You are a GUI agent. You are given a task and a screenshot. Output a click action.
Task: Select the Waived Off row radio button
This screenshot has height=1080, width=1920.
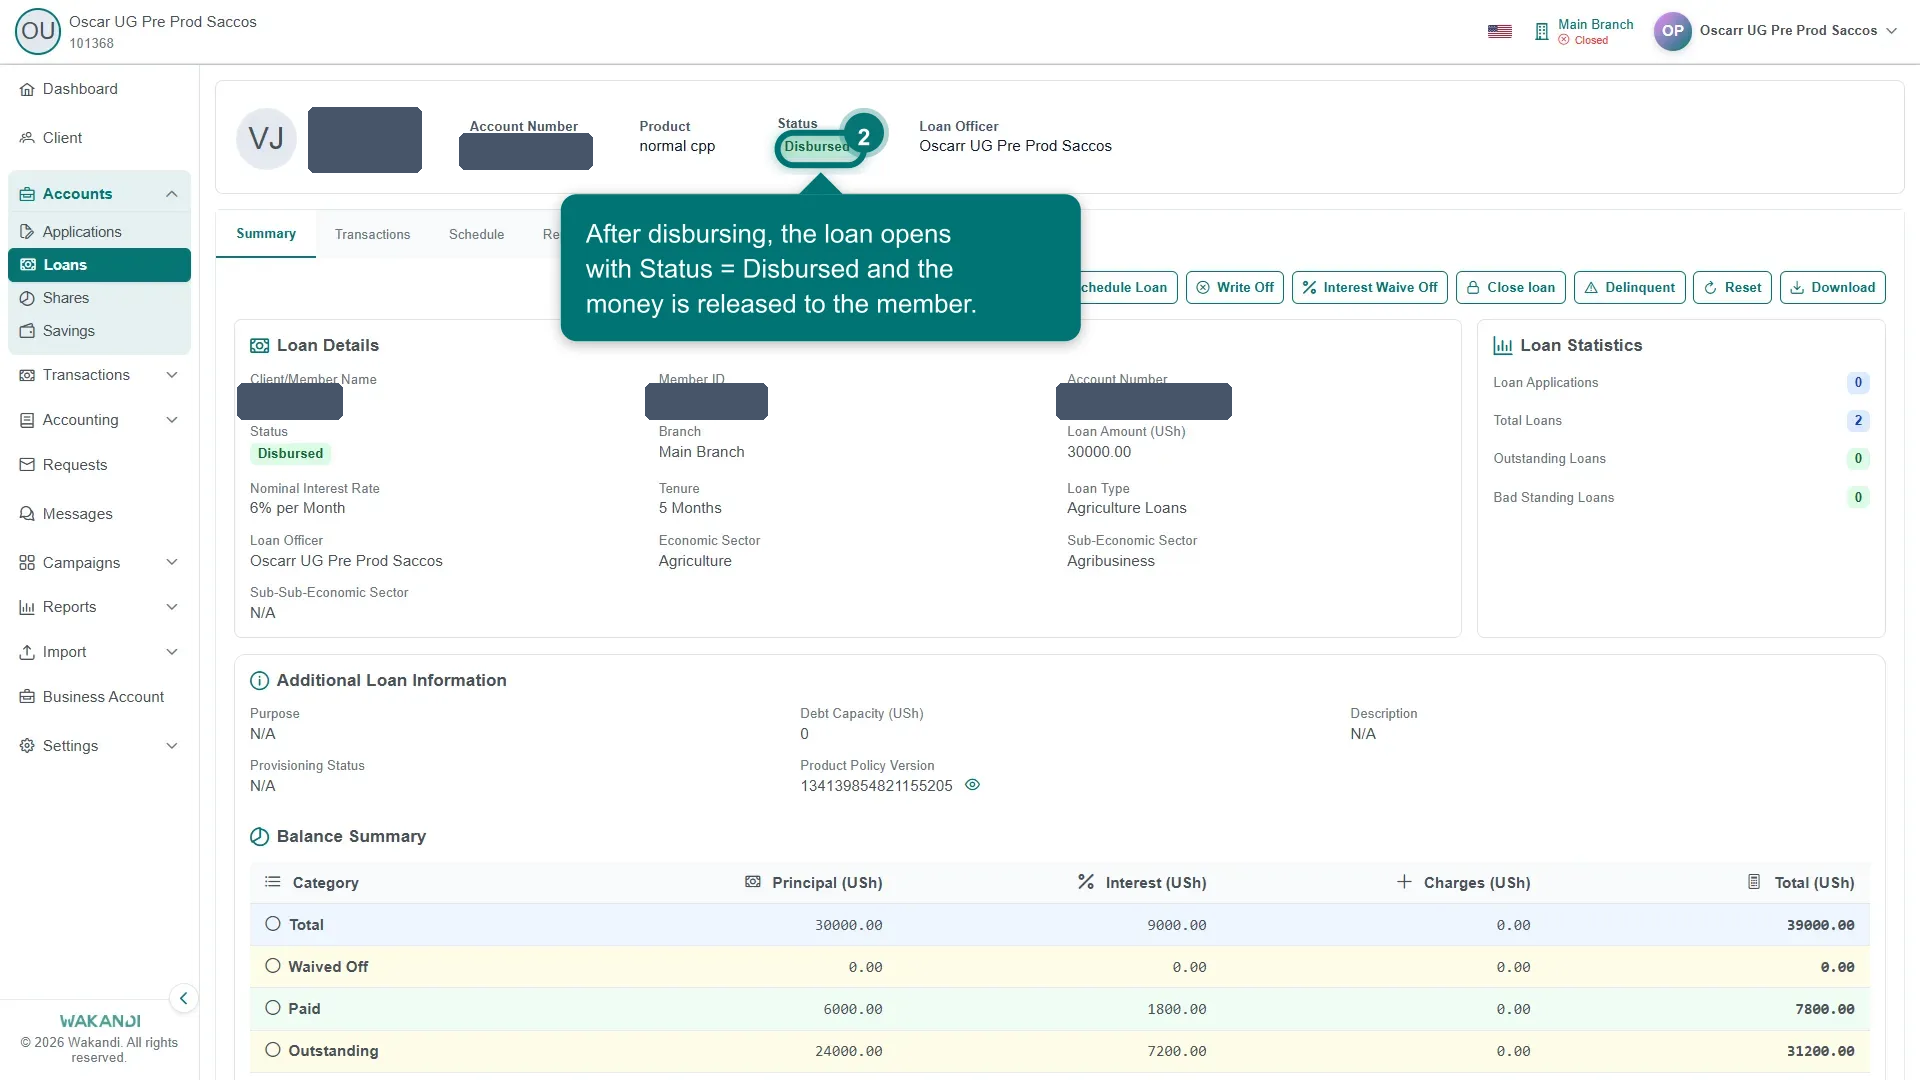[x=272, y=966]
